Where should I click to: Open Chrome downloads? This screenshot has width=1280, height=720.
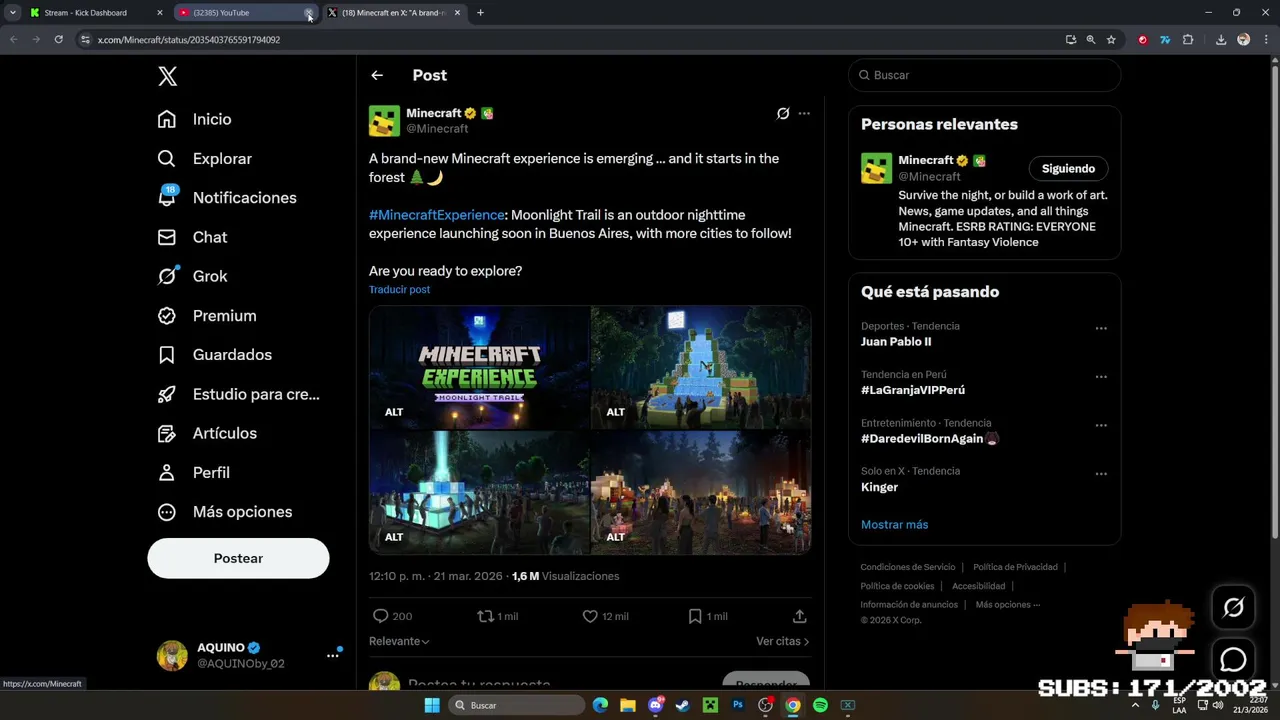[x=1221, y=40]
